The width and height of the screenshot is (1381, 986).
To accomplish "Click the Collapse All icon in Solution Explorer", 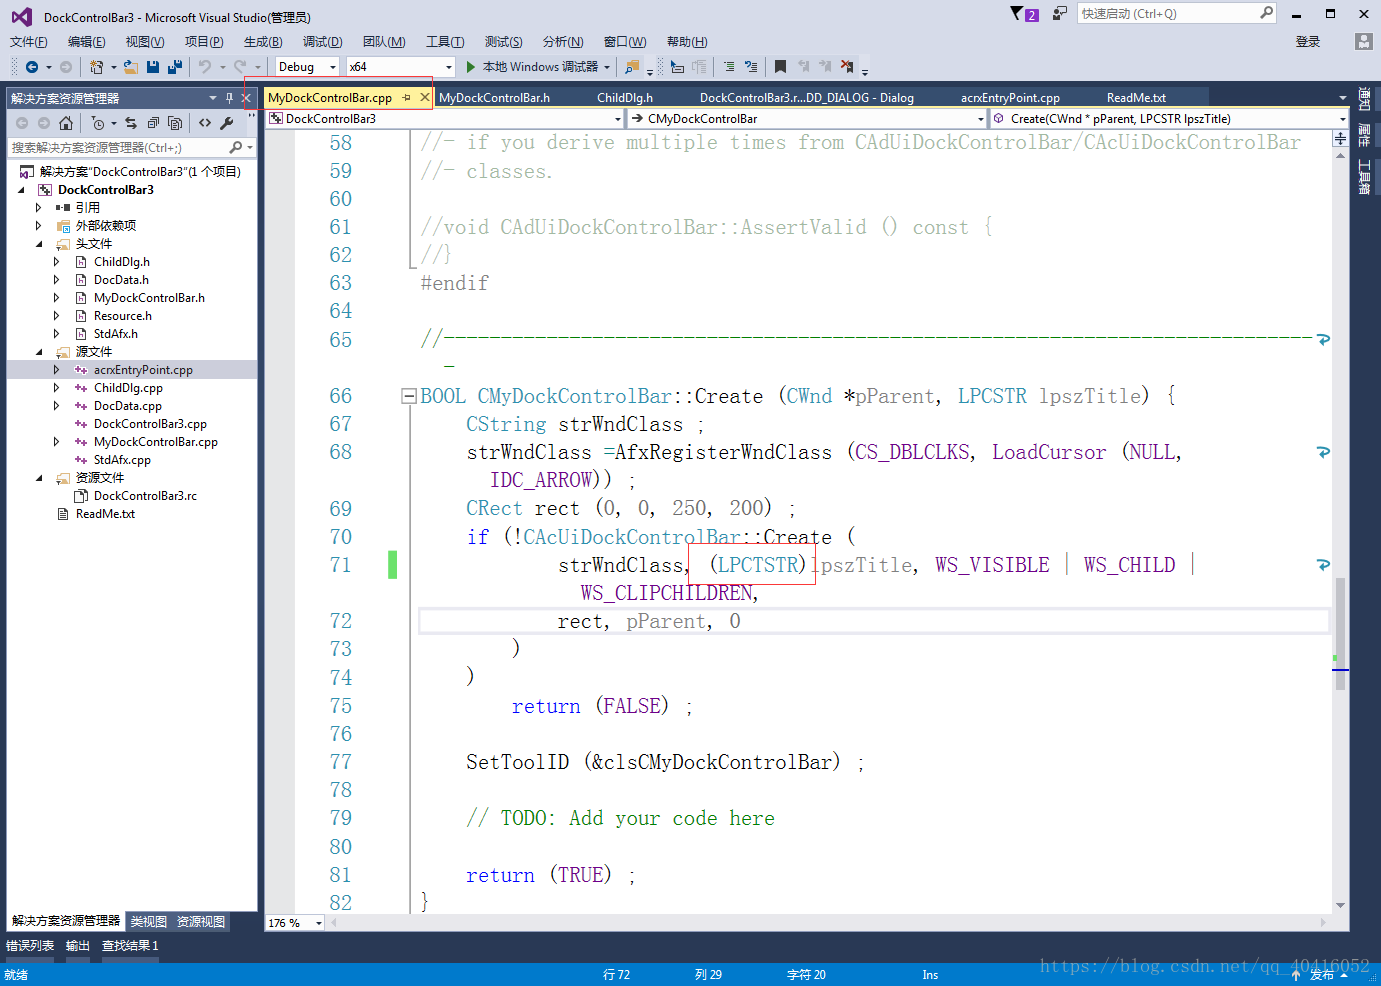I will [153, 123].
